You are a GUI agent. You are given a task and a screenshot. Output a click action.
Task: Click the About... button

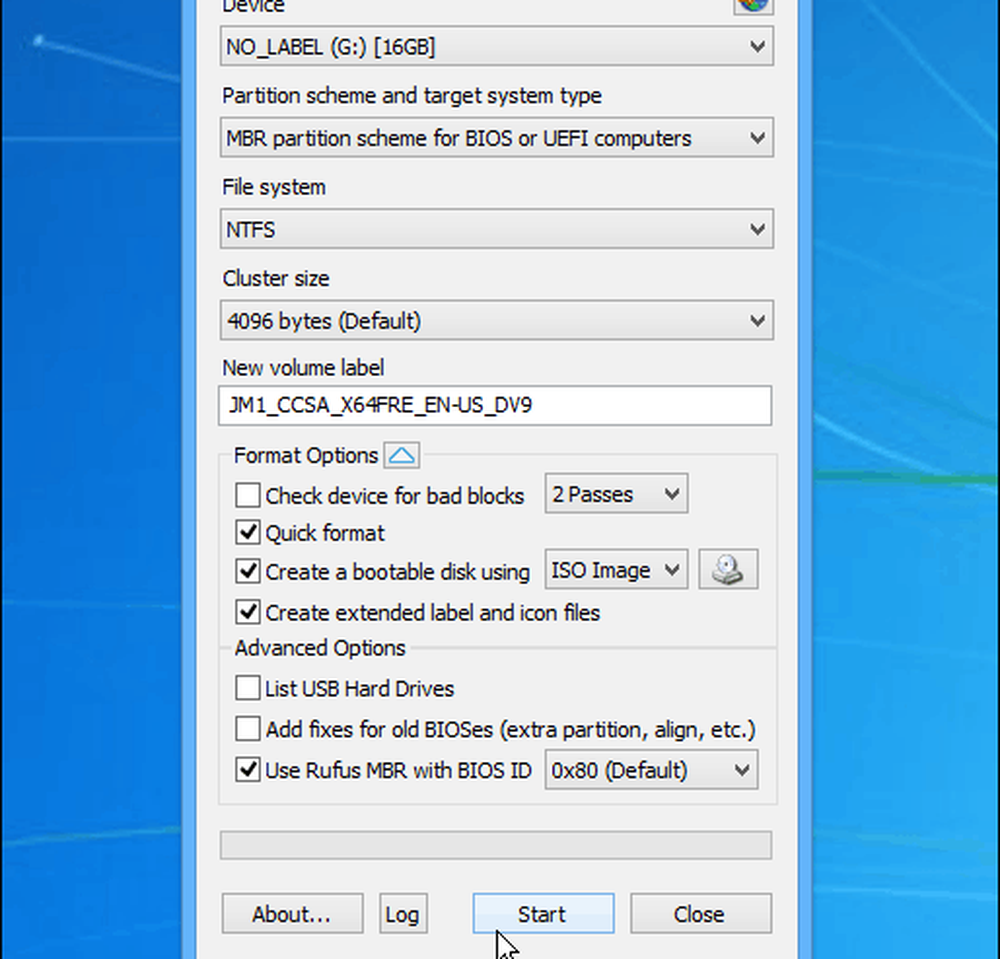292,913
